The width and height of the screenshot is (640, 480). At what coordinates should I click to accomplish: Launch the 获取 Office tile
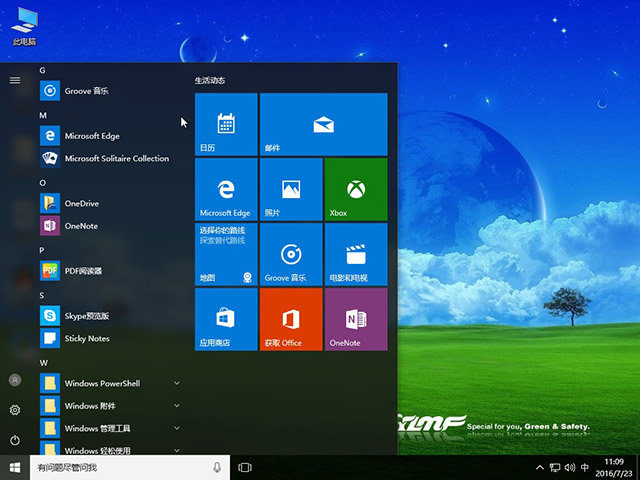click(x=290, y=320)
